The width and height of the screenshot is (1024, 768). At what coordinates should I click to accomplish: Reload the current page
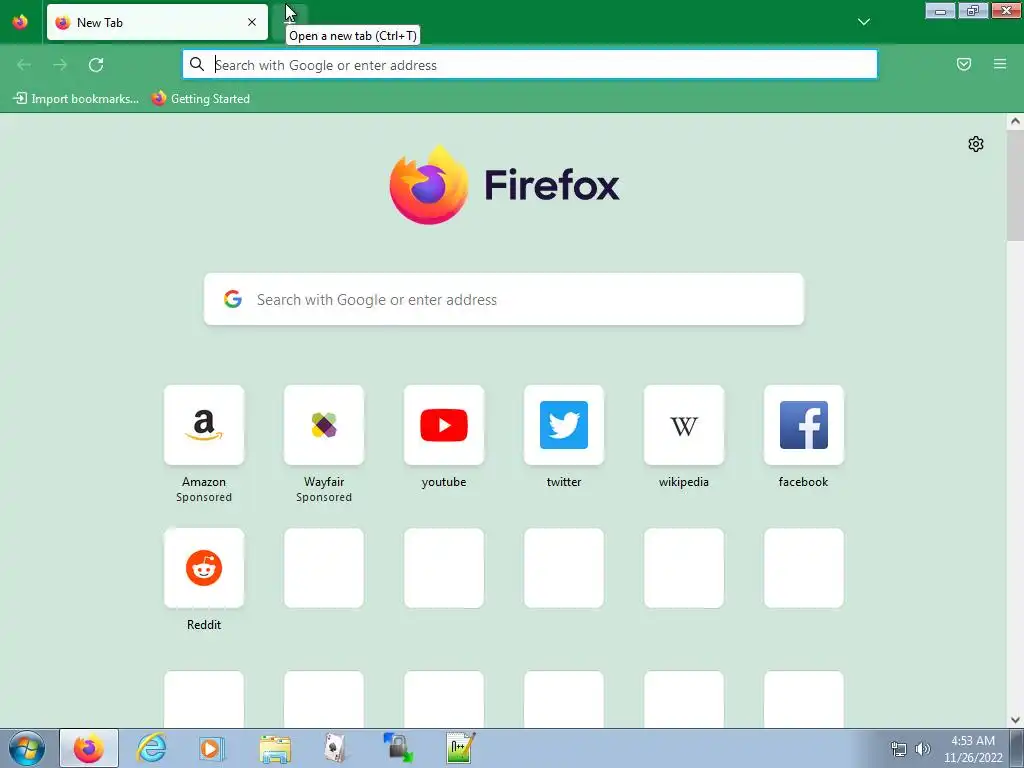[x=96, y=65]
